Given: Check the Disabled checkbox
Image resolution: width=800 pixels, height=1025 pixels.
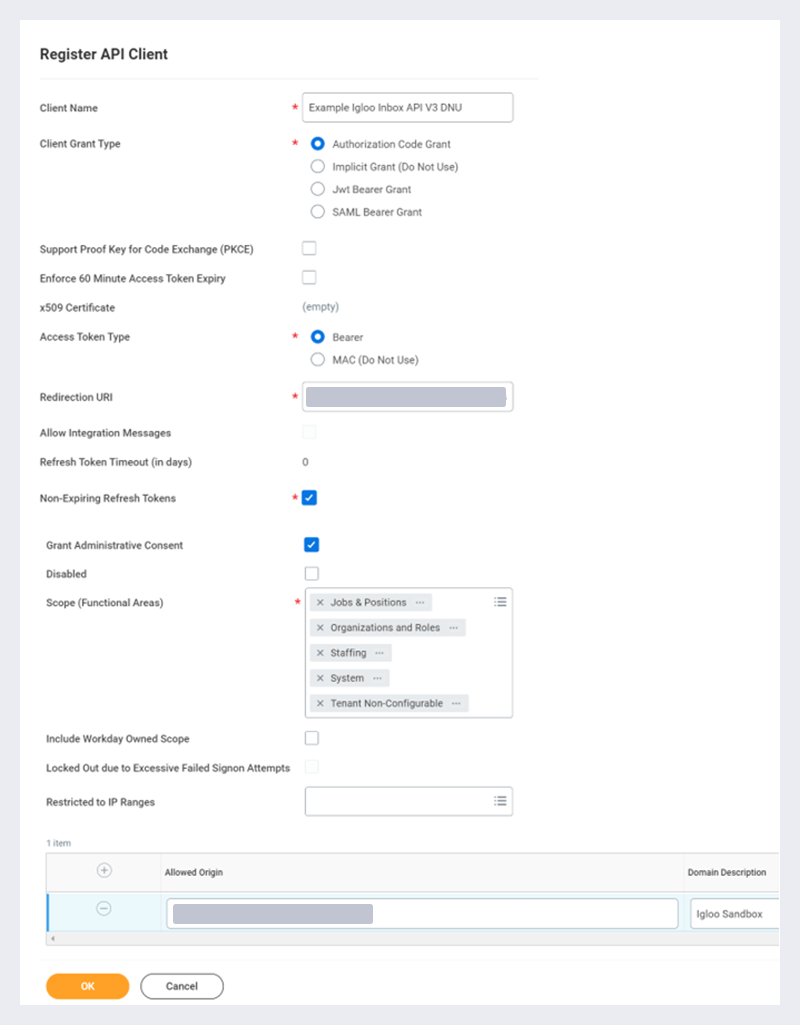Looking at the screenshot, I should (x=312, y=573).
